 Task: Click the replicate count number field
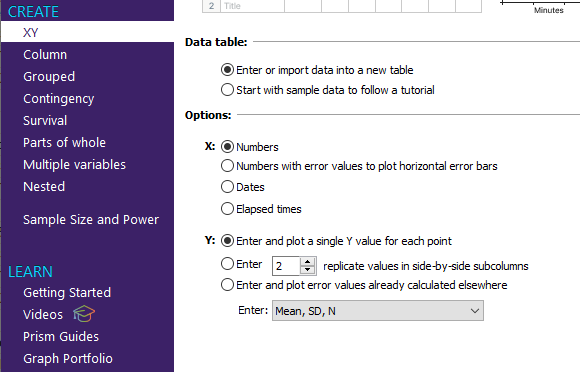pyautogui.click(x=286, y=266)
